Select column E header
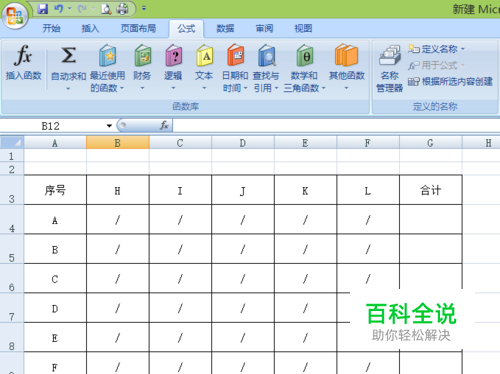Screen dimensions: 500x374 [x=305, y=143]
